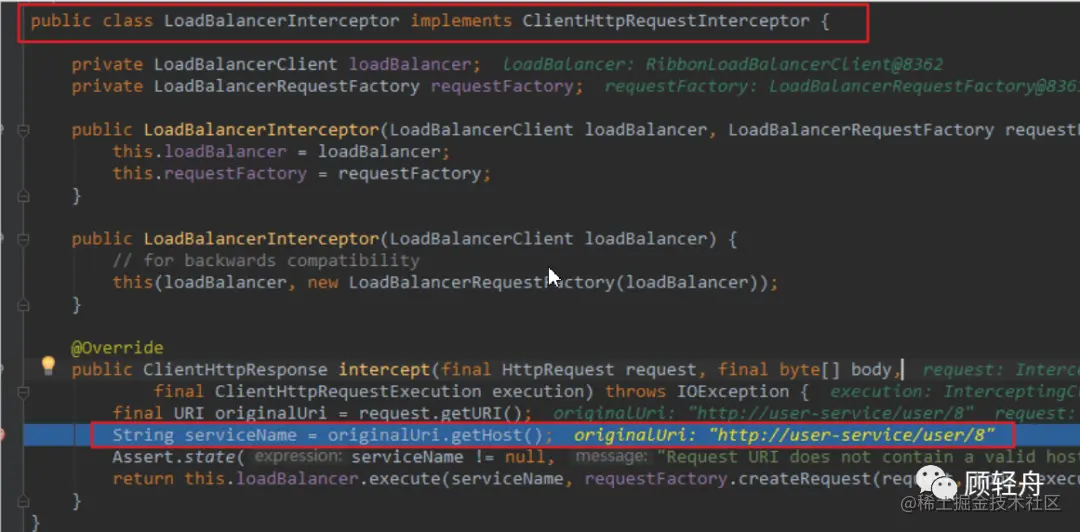Click ClientHttpRequestExecution parameter type
The height and width of the screenshot is (532, 1080).
tap(348, 392)
